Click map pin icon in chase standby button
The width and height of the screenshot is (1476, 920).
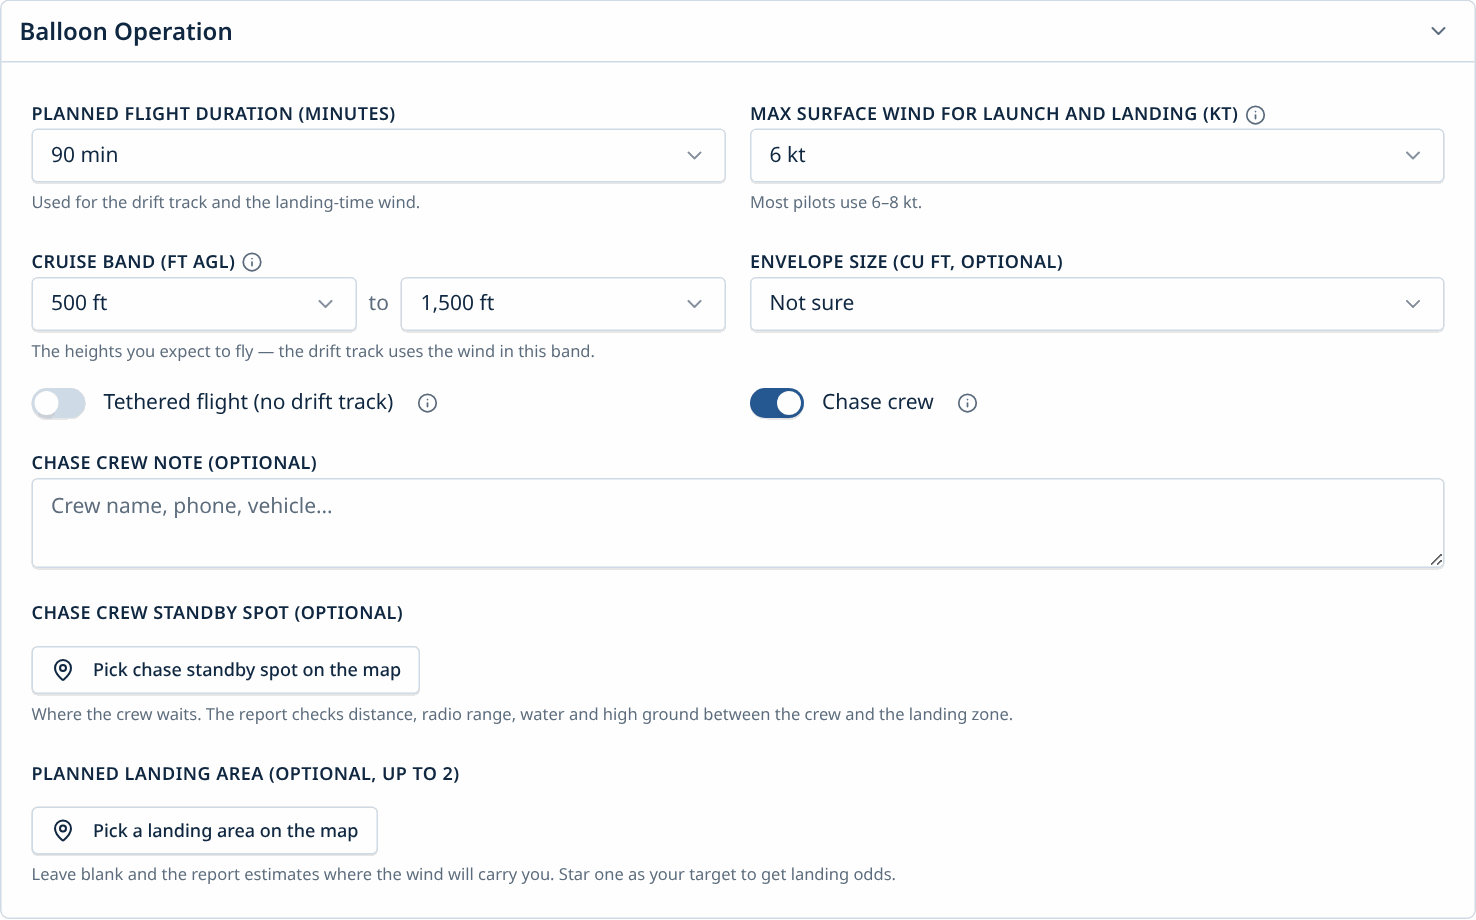tap(63, 670)
